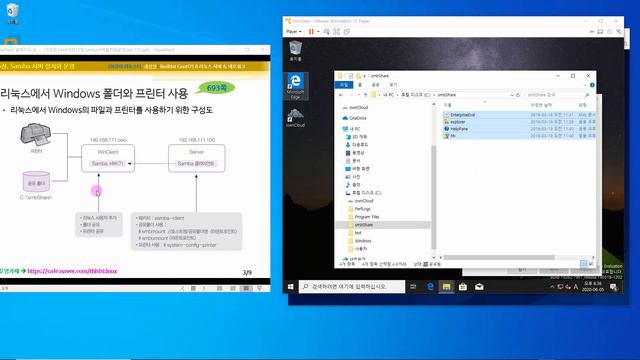Select Videos folder in the navigation pane

pos(355,153)
